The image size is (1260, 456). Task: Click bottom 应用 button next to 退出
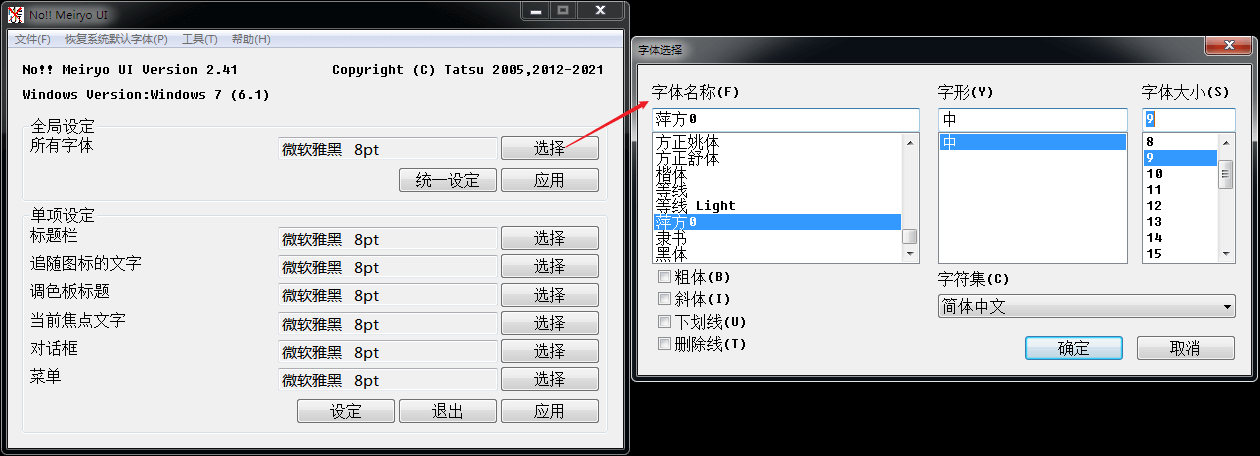(549, 411)
